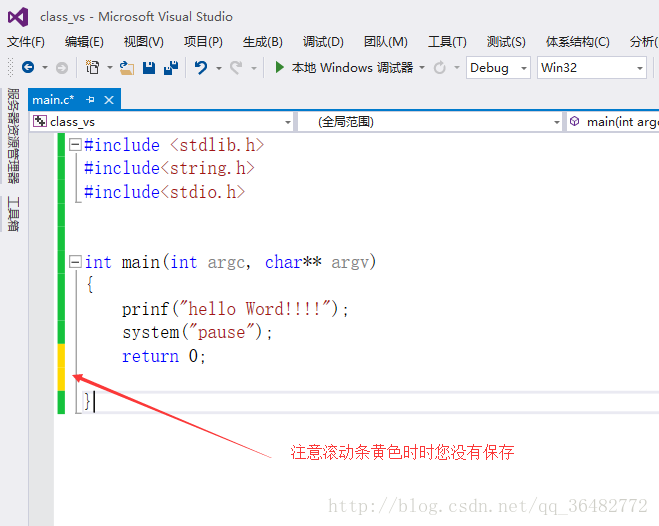The height and width of the screenshot is (526, 659).
Task: Click the line #include<string.h>
Action: (x=169, y=168)
